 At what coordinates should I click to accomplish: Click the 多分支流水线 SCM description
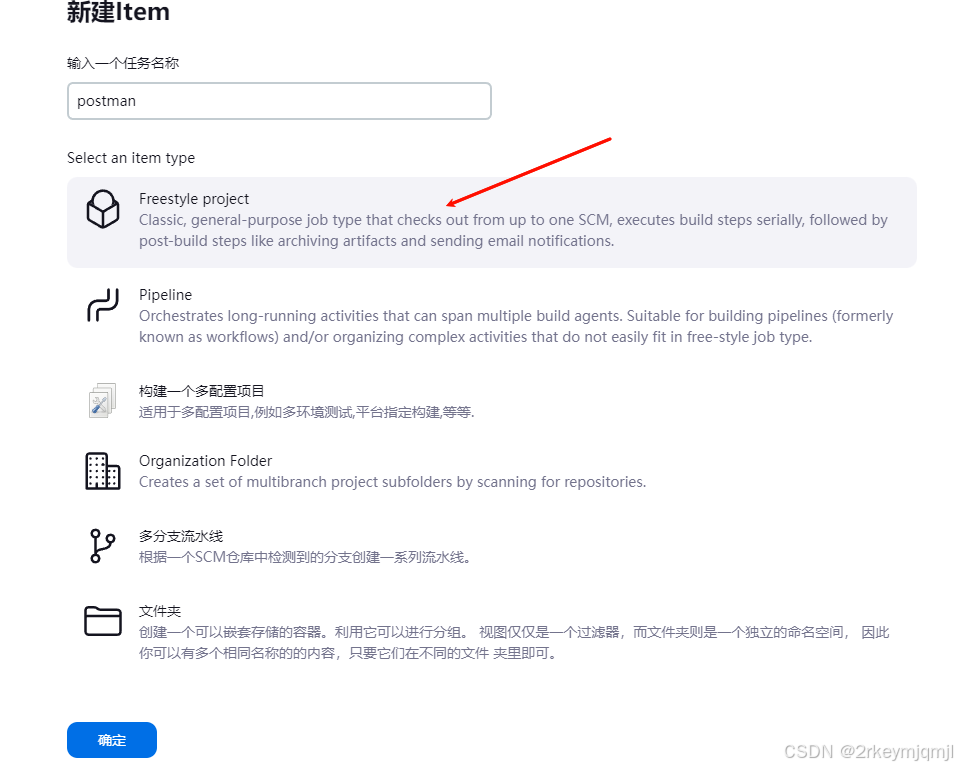pos(305,557)
